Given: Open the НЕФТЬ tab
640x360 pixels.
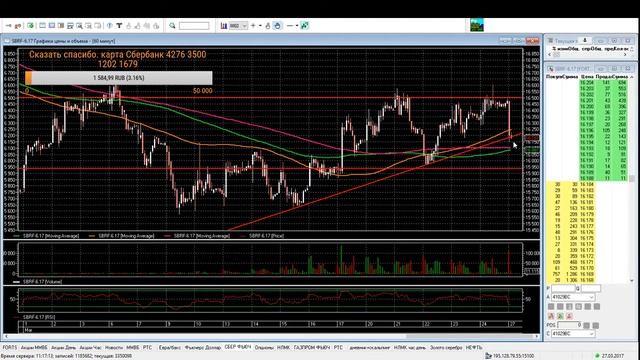Looking at the screenshot, I should click(x=474, y=347).
